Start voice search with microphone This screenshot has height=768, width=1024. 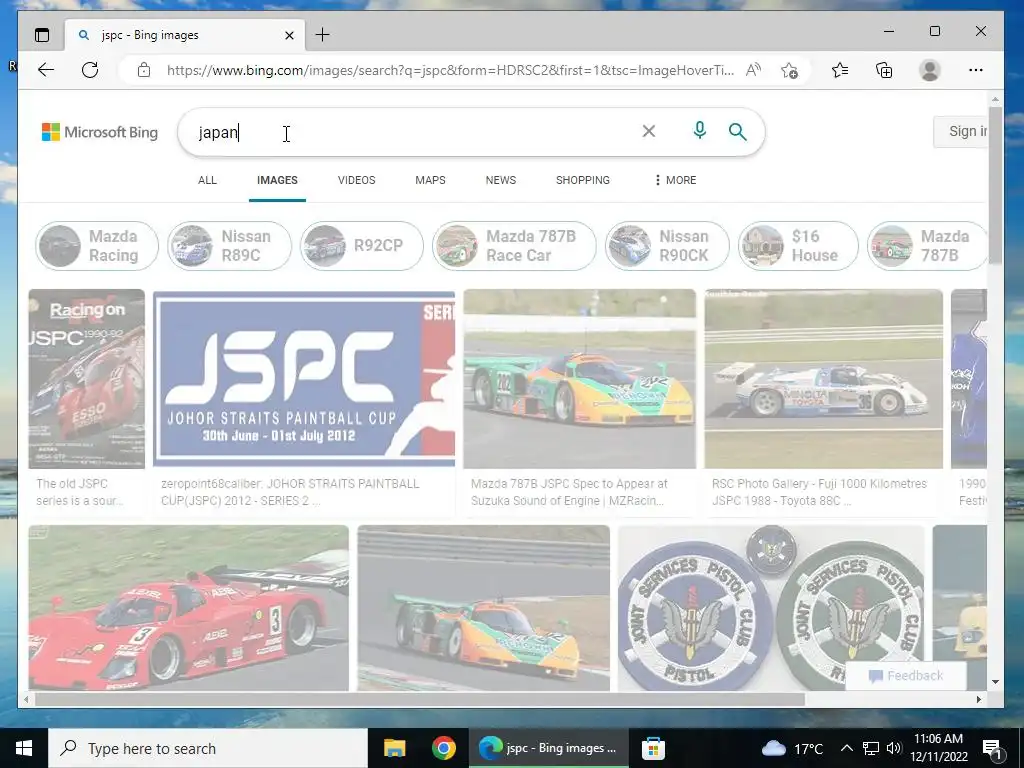click(x=699, y=131)
